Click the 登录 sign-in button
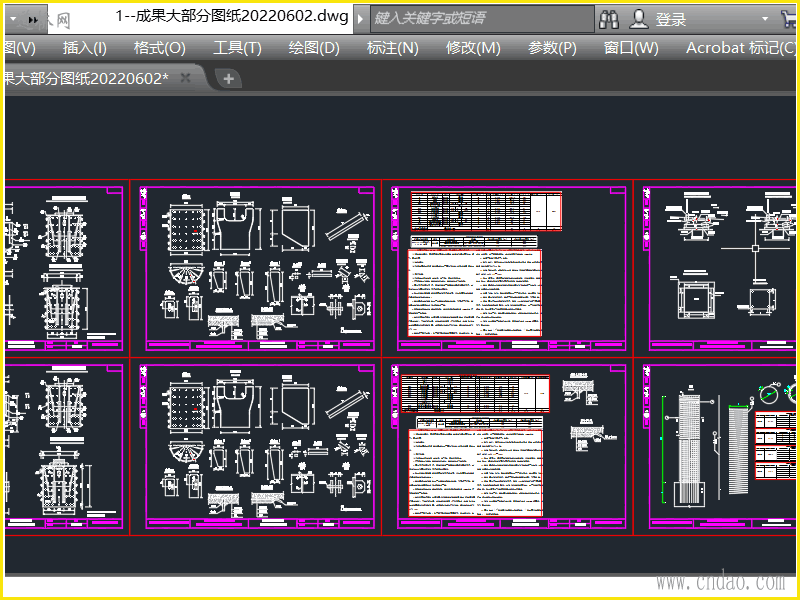The height and width of the screenshot is (600, 800). 671,19
